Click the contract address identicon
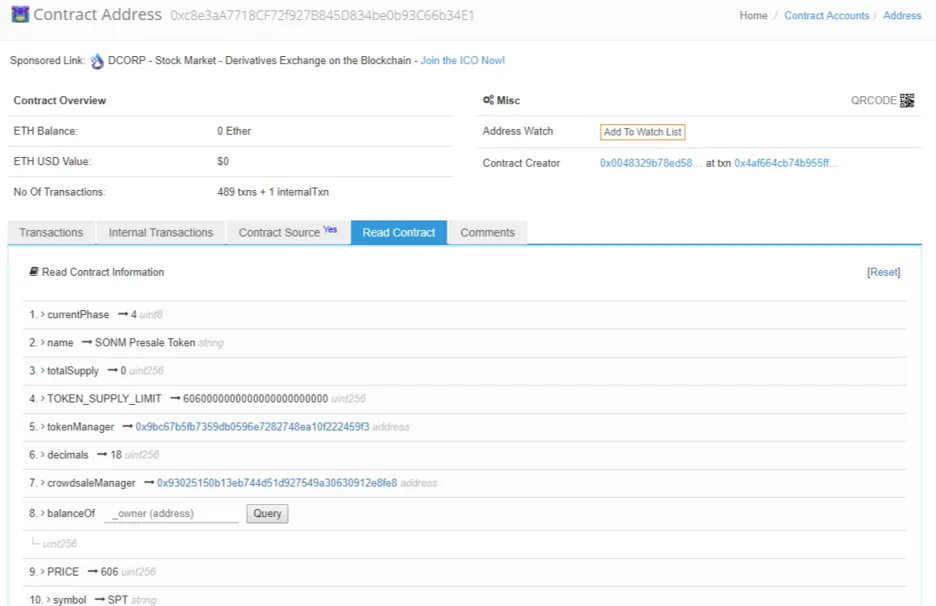Screen dimensions: 936x606 point(20,14)
